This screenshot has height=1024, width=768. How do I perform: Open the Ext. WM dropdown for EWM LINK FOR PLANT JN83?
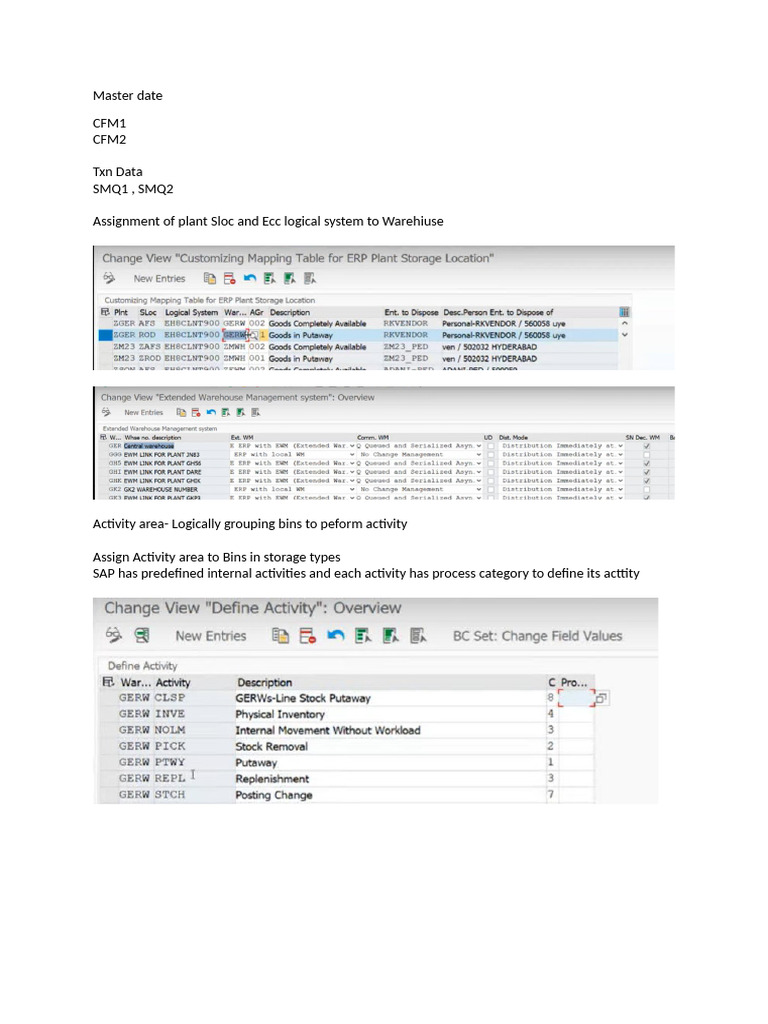[352, 454]
